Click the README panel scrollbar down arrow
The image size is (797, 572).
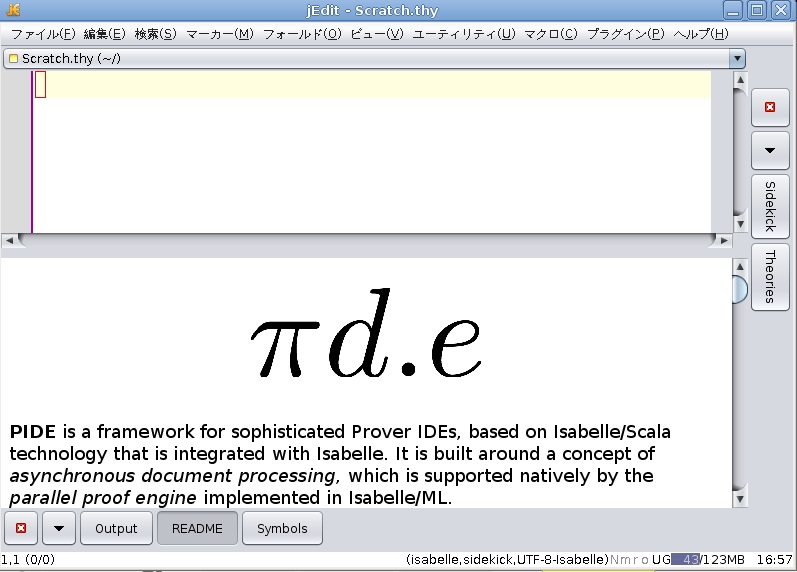[x=740, y=499]
